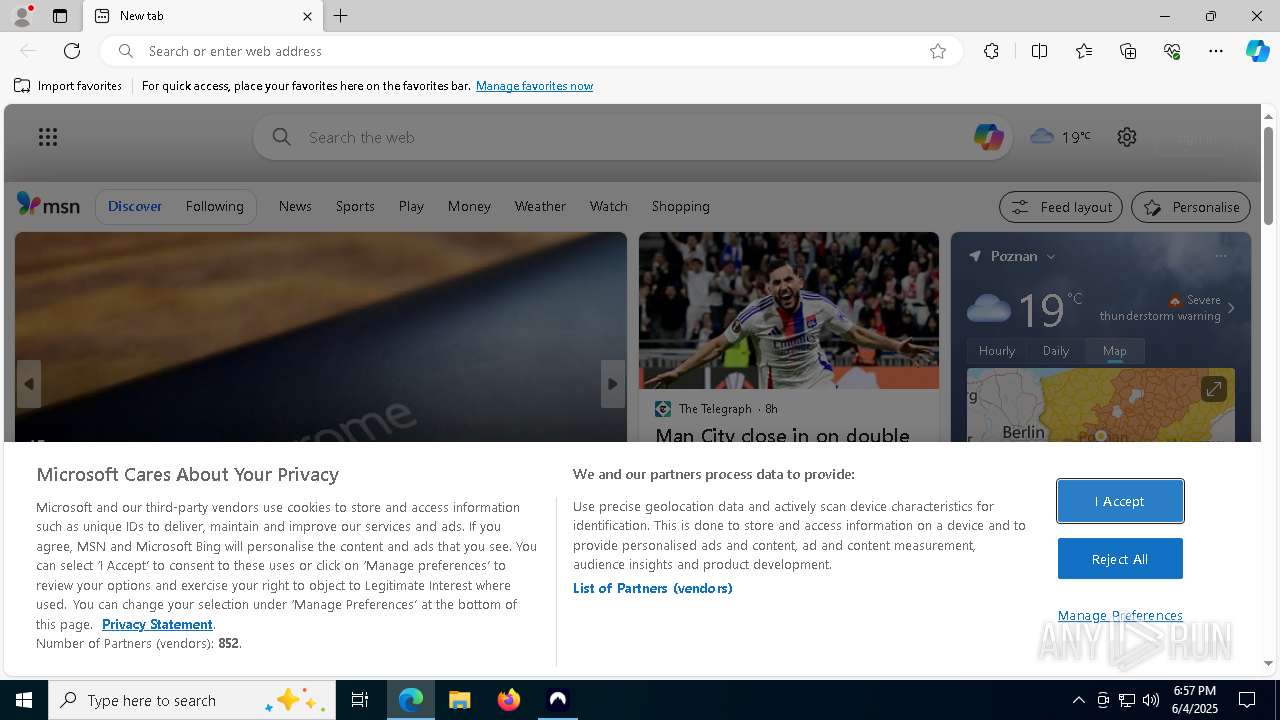
Task: Open the Extensions puzzle icon
Action: [991, 51]
